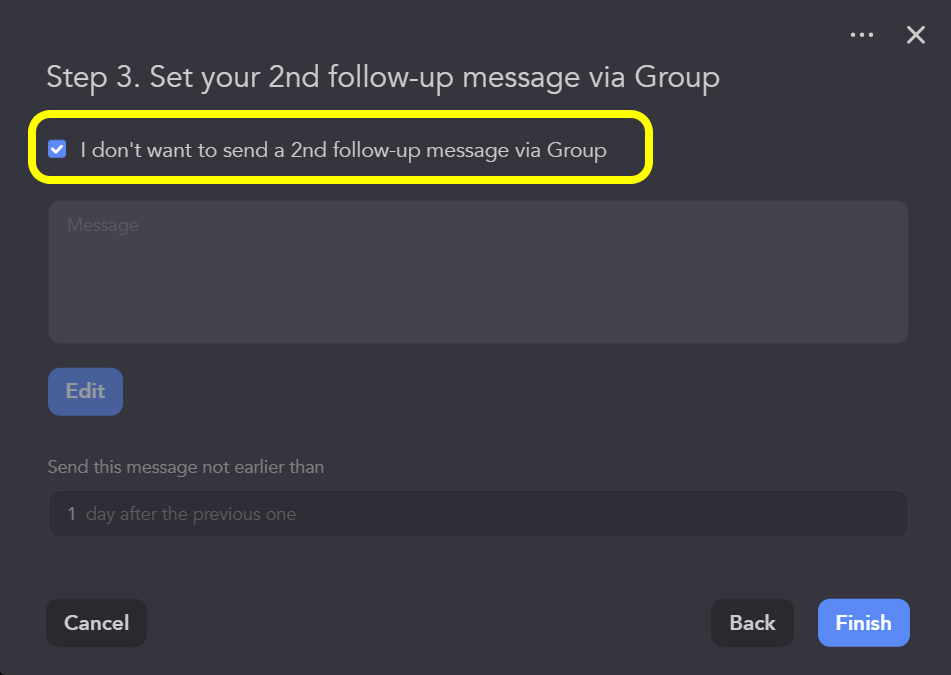Screen dimensions: 951x675
Task: Uncheck the blue follow-up checkbox
Action: pyautogui.click(x=57, y=150)
